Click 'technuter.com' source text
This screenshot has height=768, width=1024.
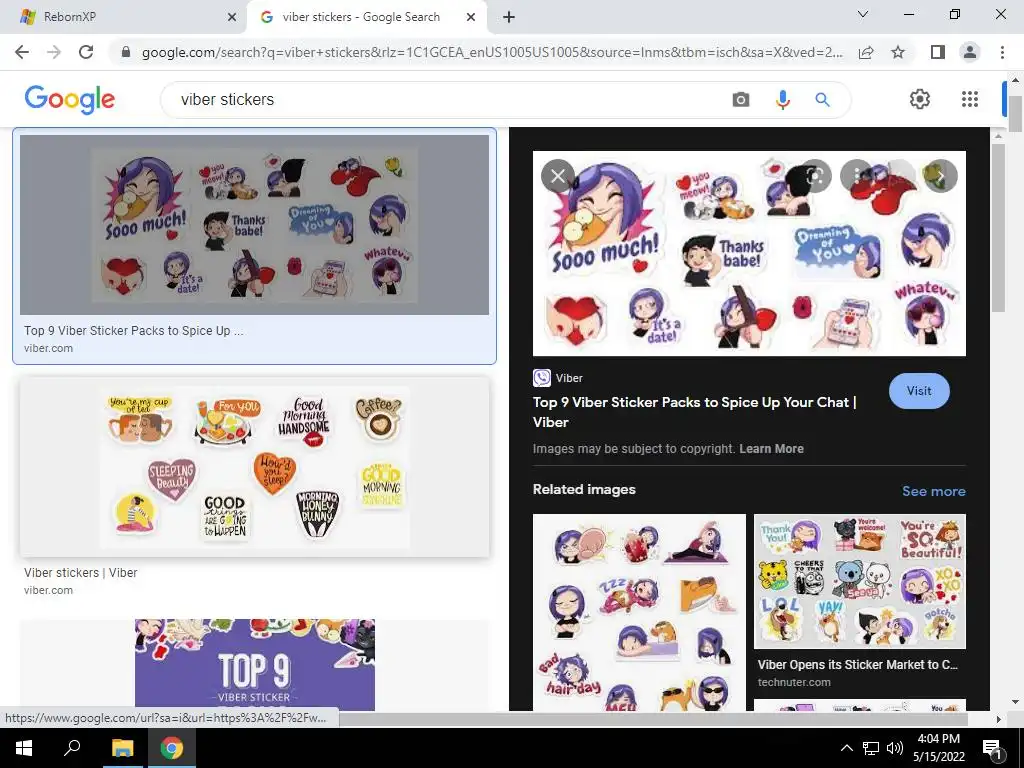(794, 682)
